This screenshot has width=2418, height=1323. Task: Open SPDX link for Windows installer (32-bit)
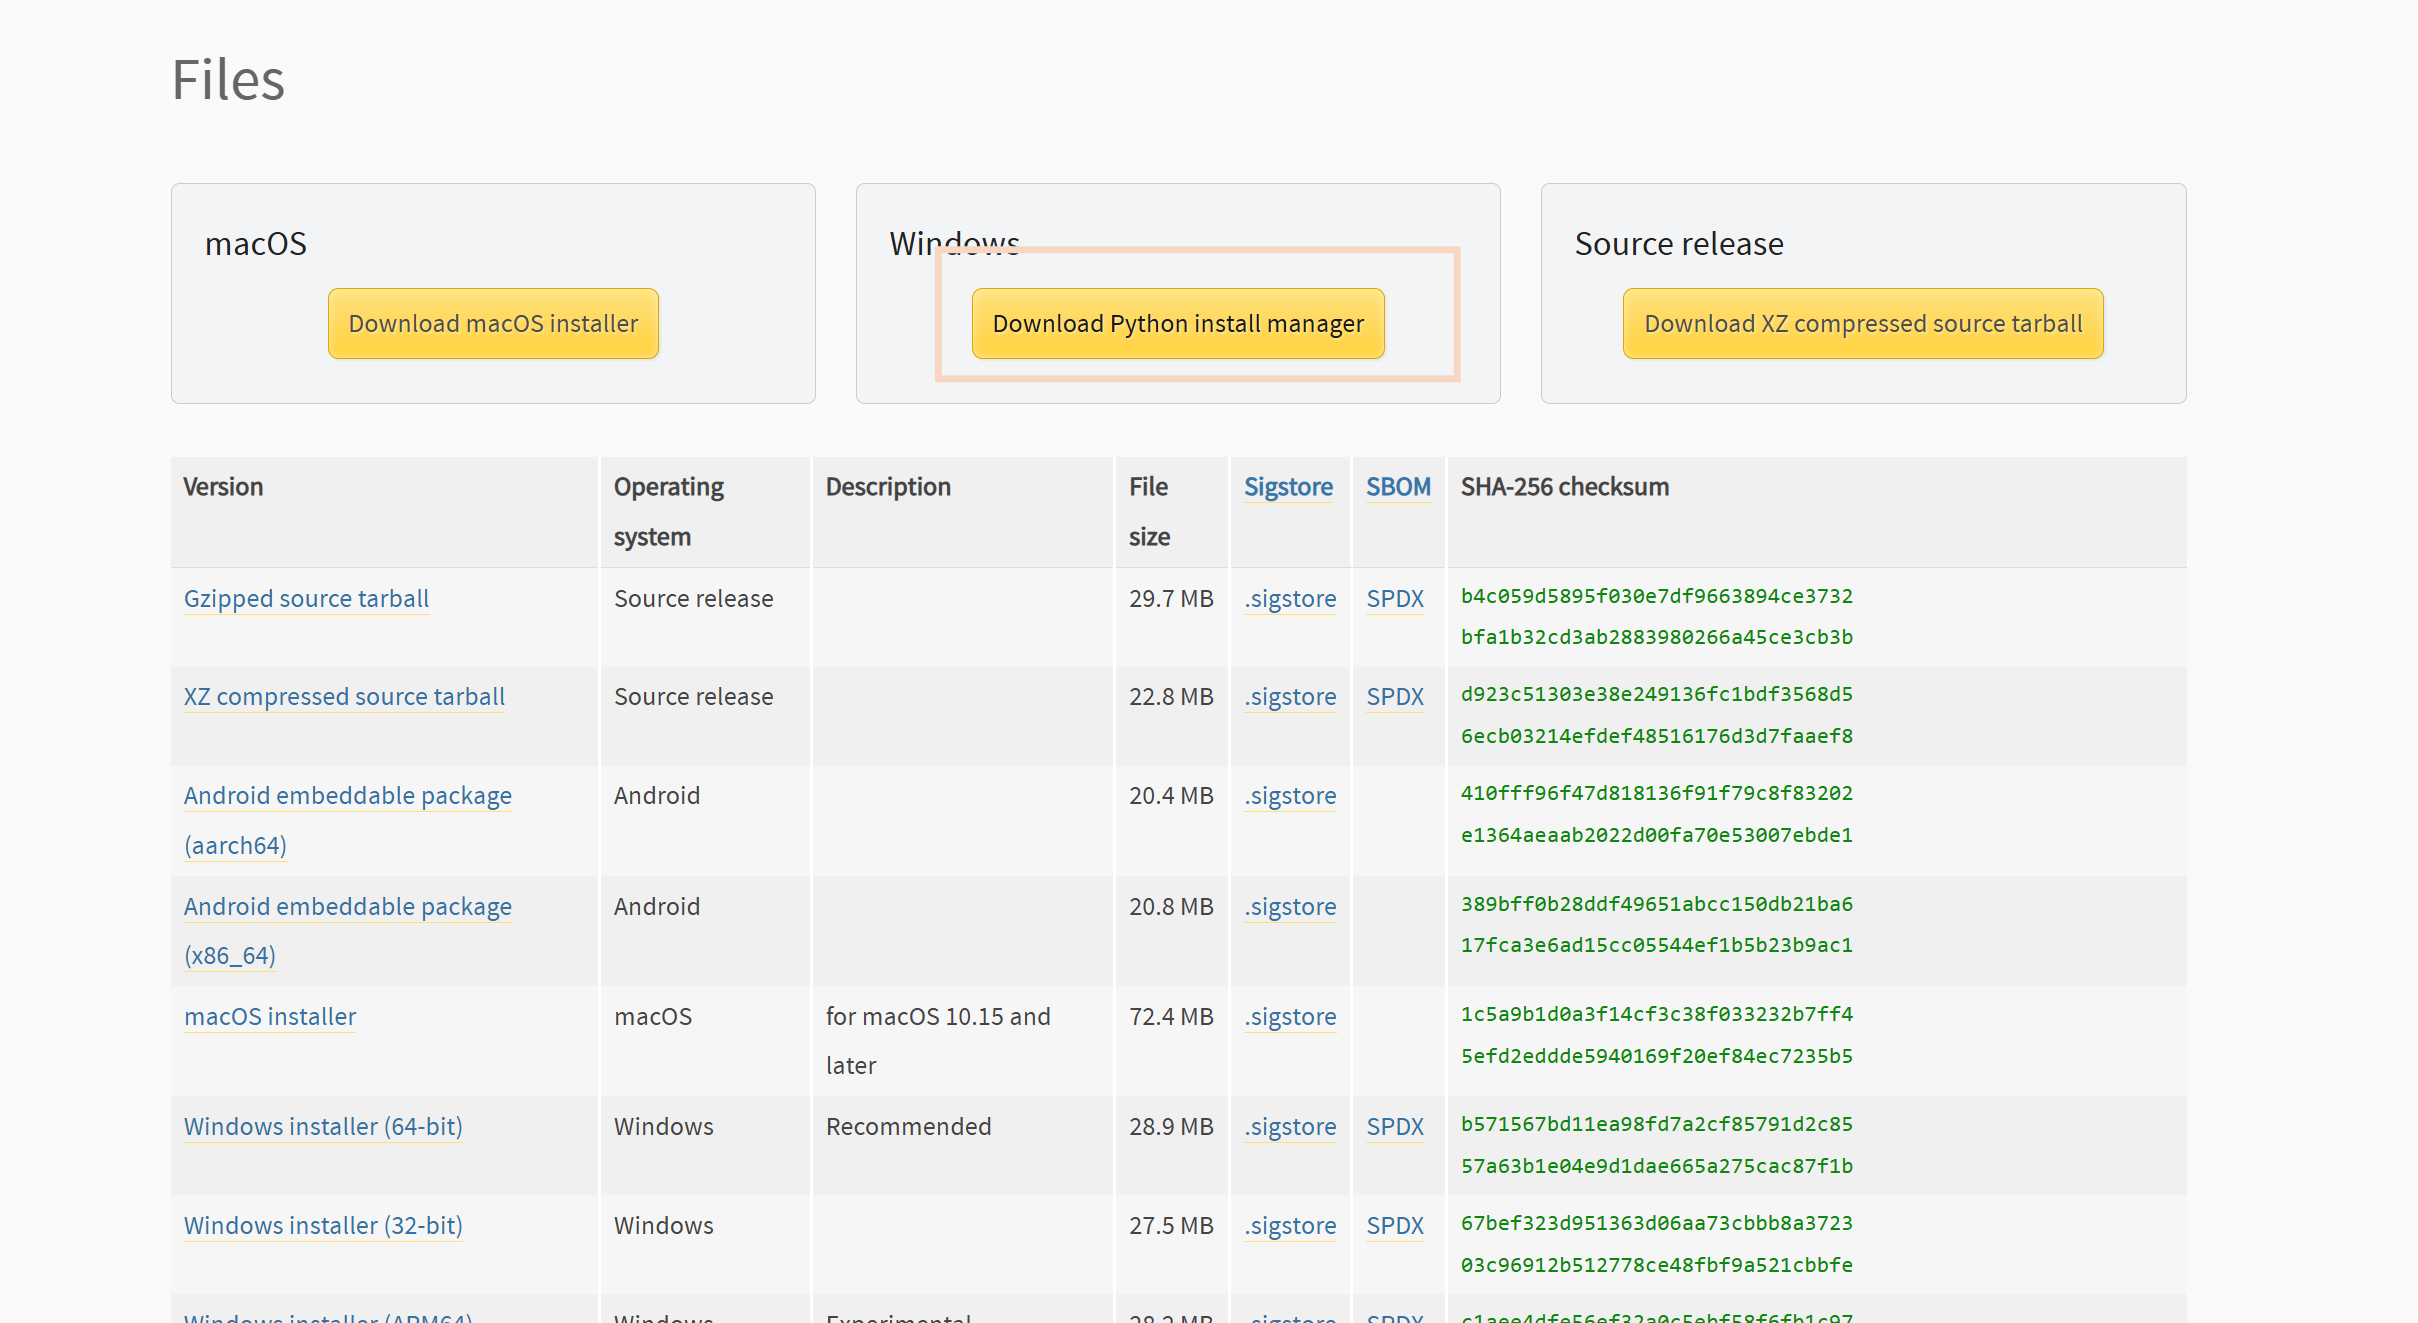(1395, 1225)
